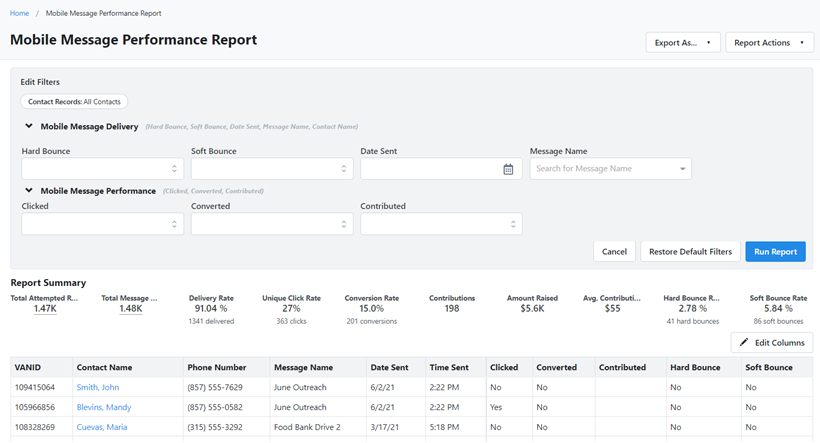Open the Soft Bounce filter select

coord(272,169)
